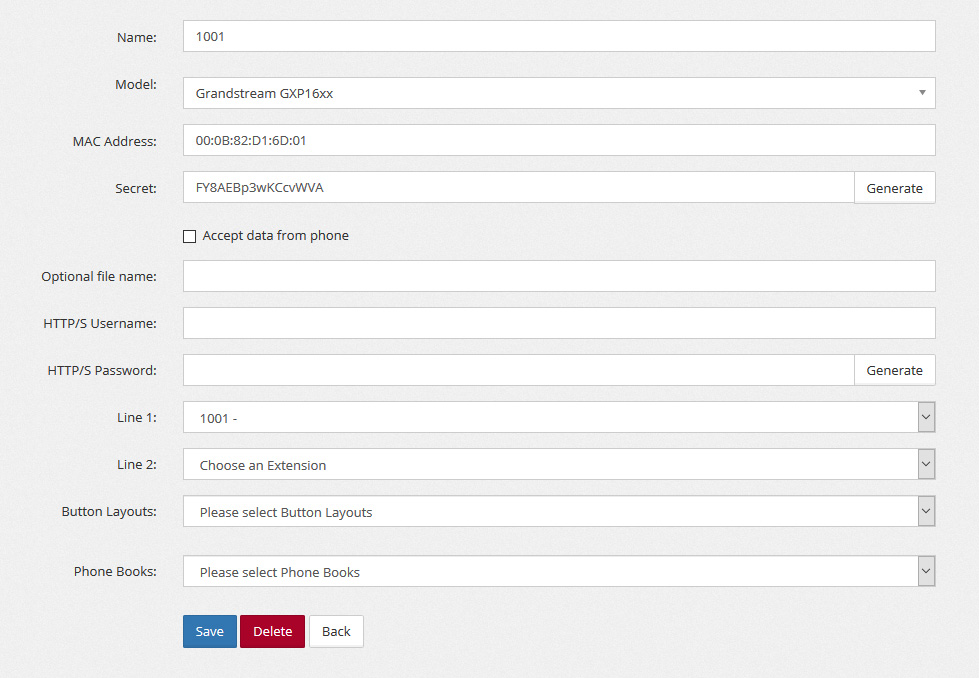Delete this phone entry
This screenshot has height=678, width=979.
pos(272,631)
